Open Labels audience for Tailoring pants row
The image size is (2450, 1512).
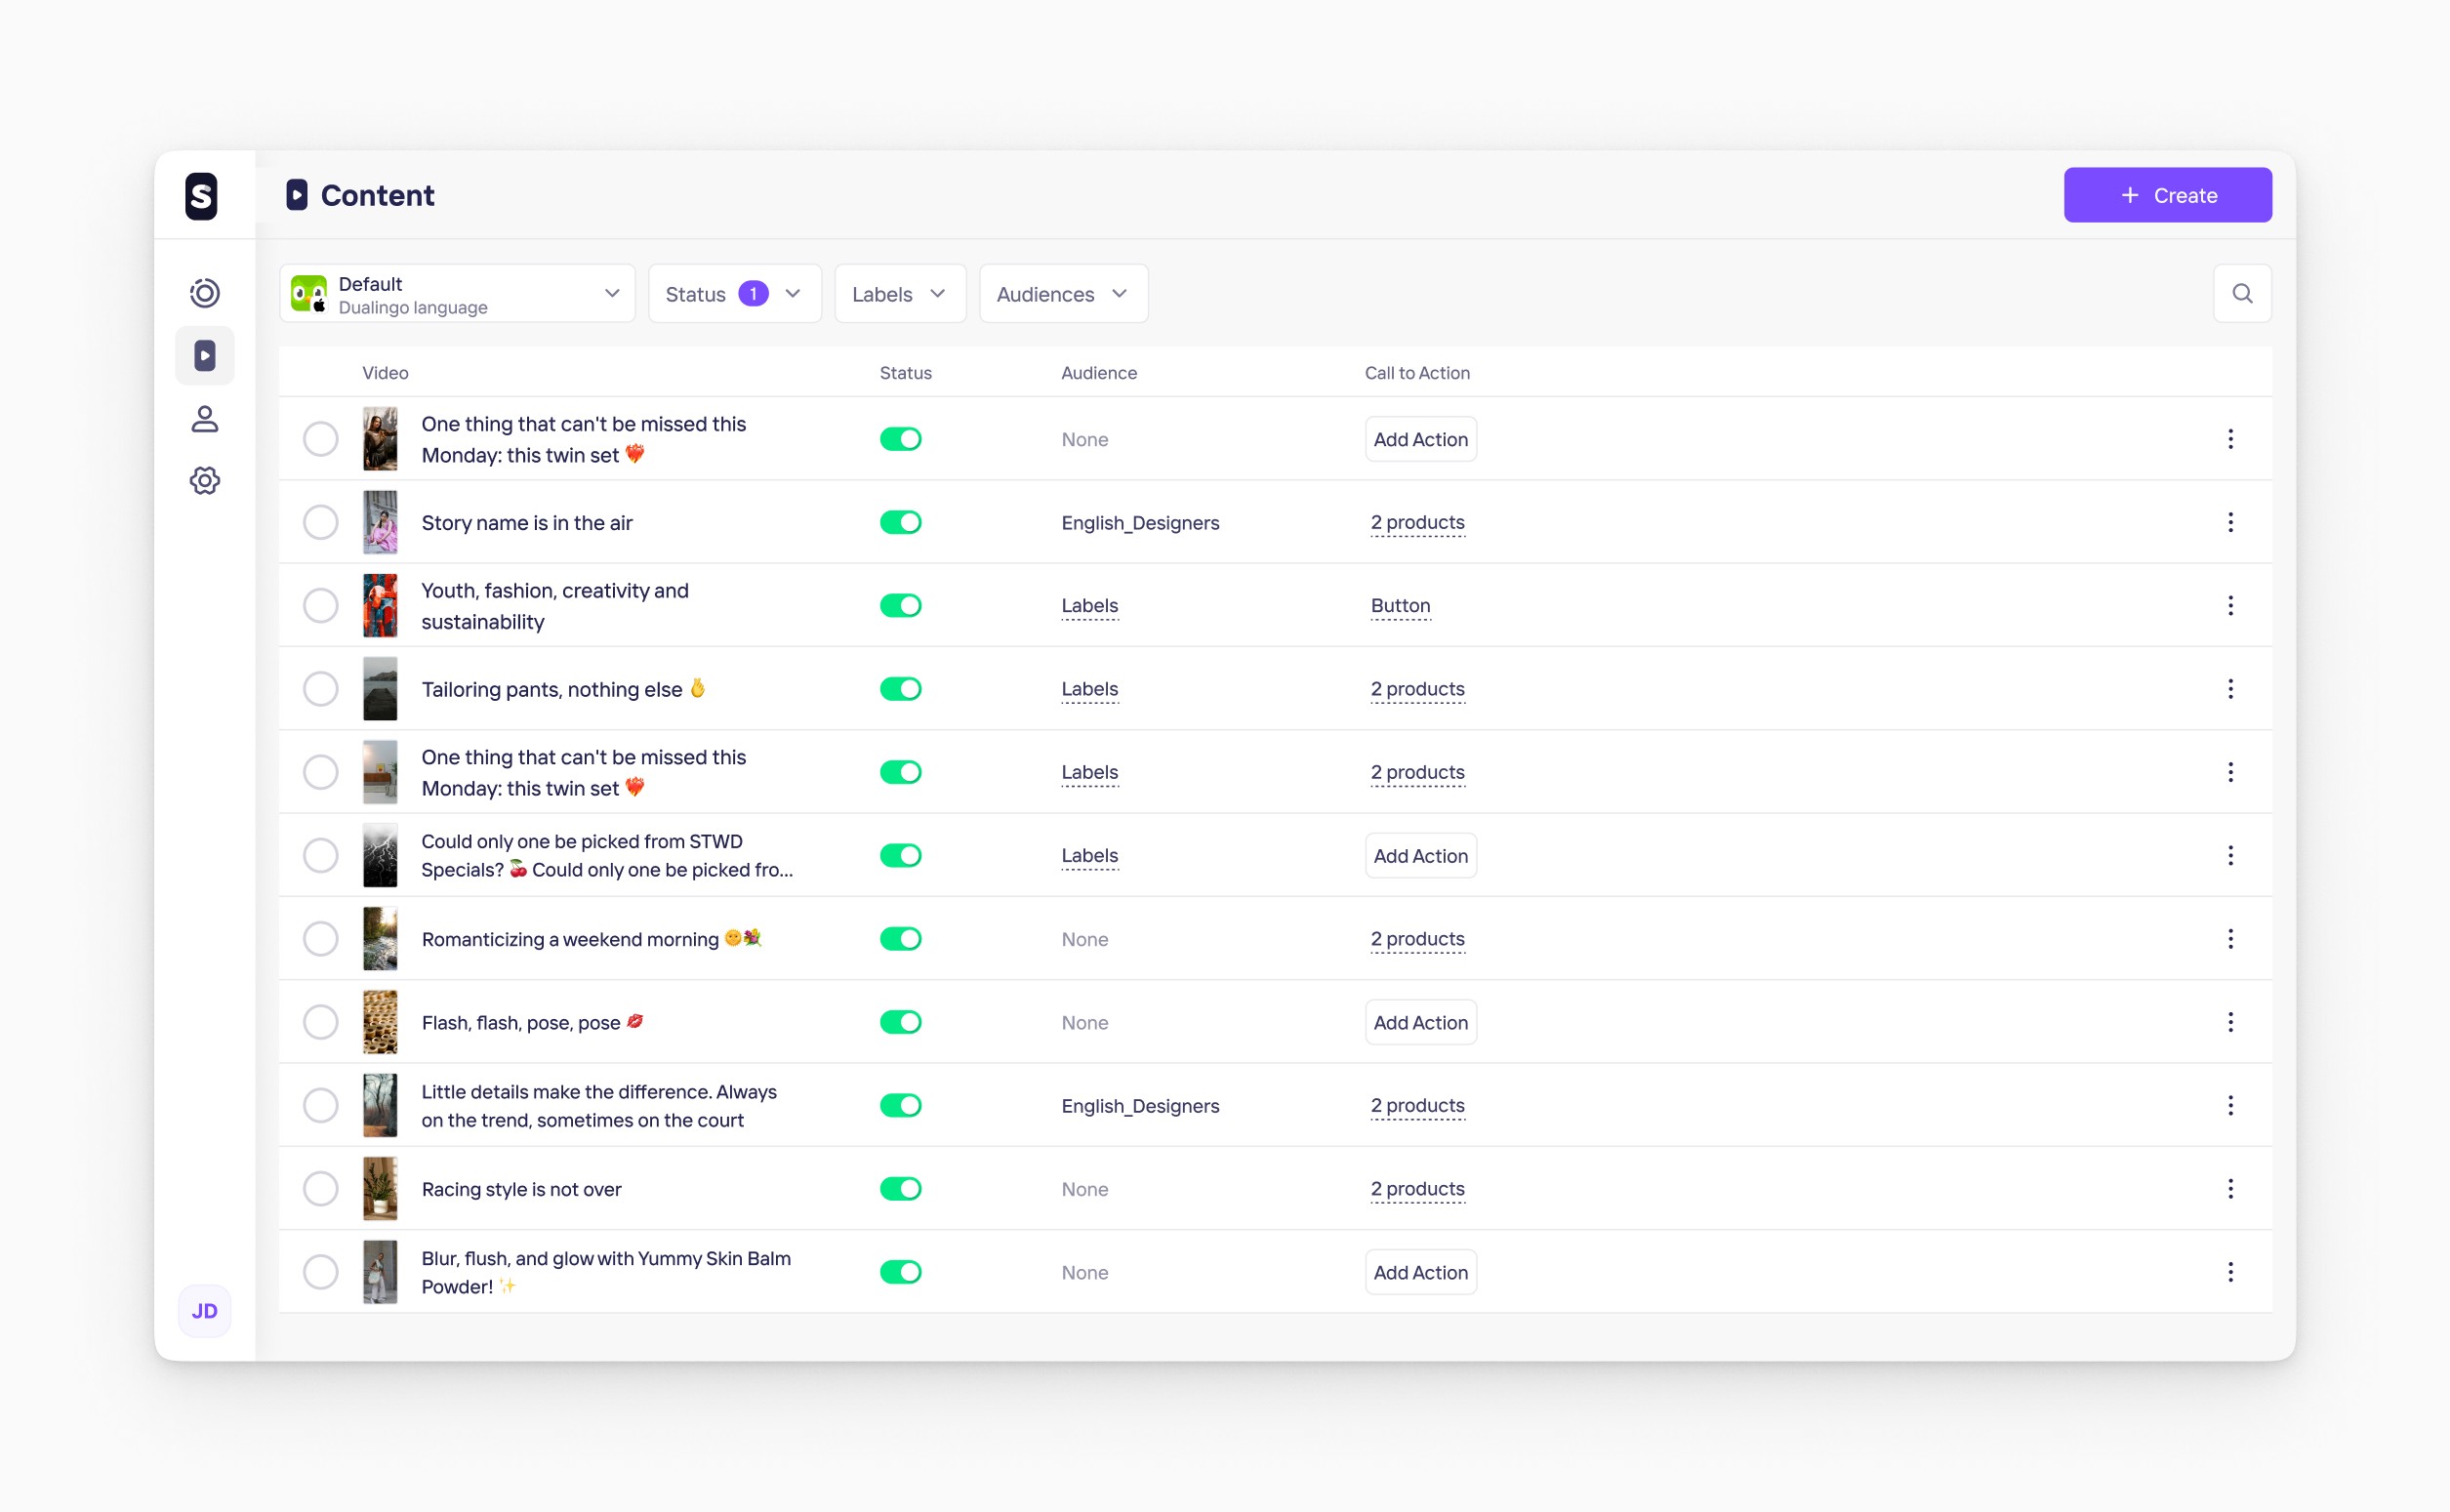[x=1089, y=688]
